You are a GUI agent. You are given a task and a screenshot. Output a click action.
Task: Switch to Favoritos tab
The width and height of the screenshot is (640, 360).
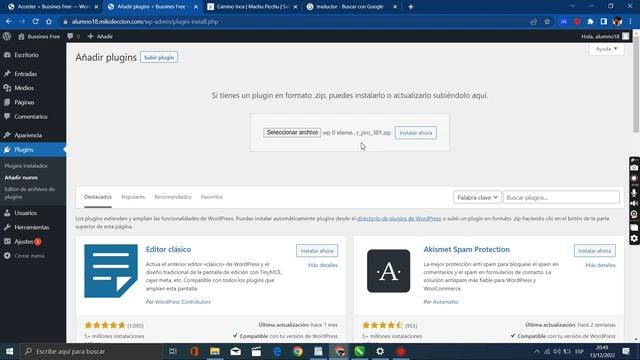(x=212, y=197)
